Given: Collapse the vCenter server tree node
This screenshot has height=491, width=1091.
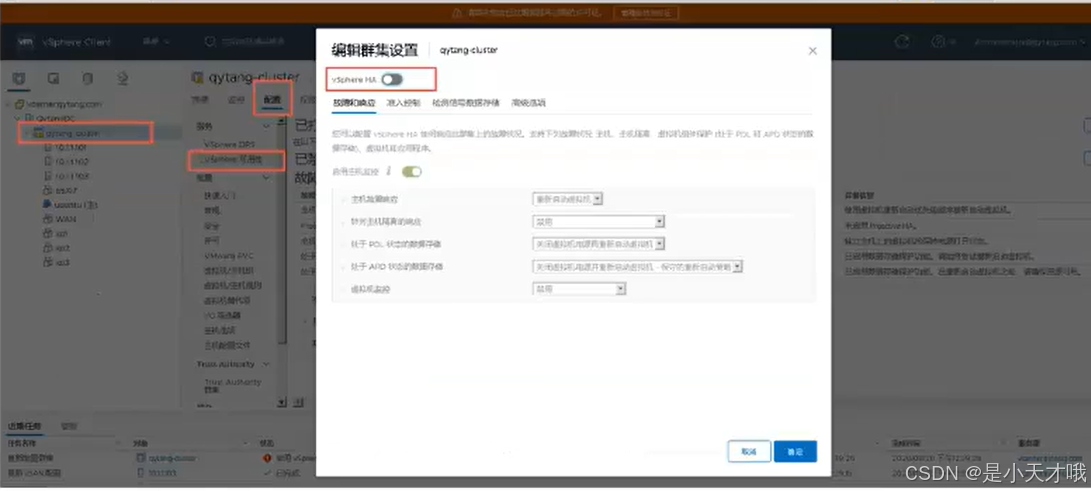Looking at the screenshot, I should (9, 104).
